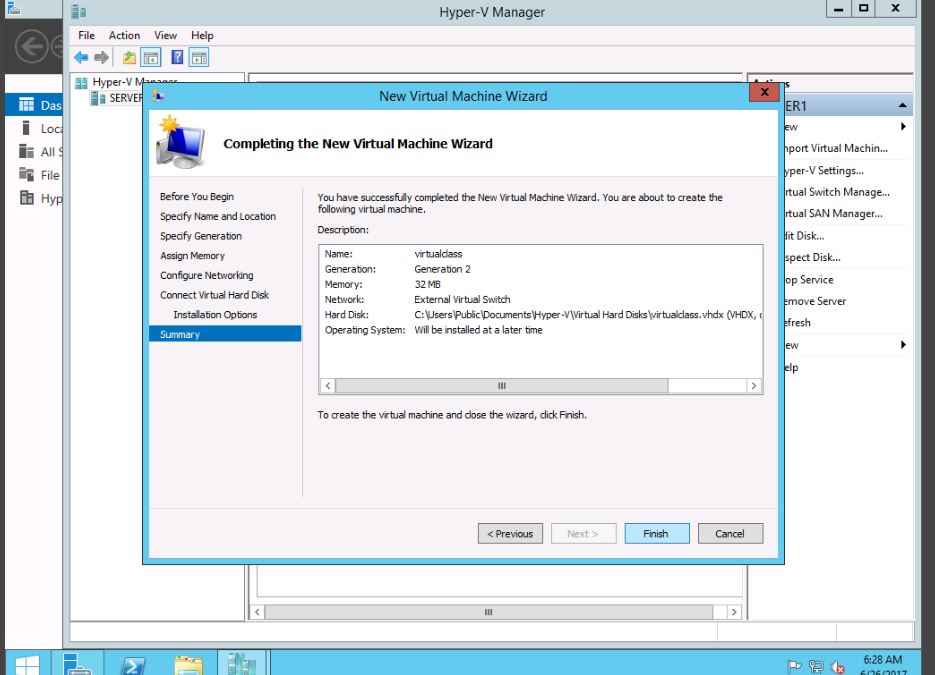Open Hyper-V Settings in Actions pane
935x675 pixels.
point(824,171)
